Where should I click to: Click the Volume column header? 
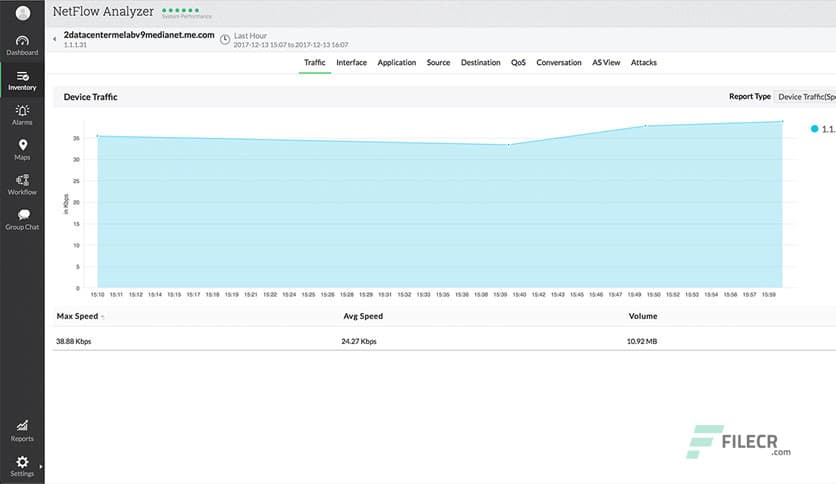click(643, 316)
